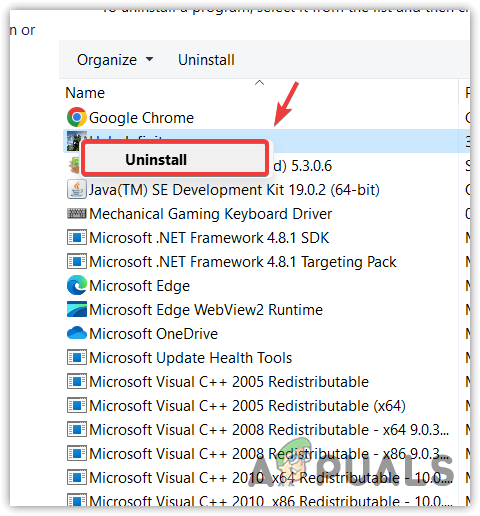Viewport: 480px width, 516px height.
Task: Select Microsoft Update Health Tools text
Action: click(x=191, y=358)
